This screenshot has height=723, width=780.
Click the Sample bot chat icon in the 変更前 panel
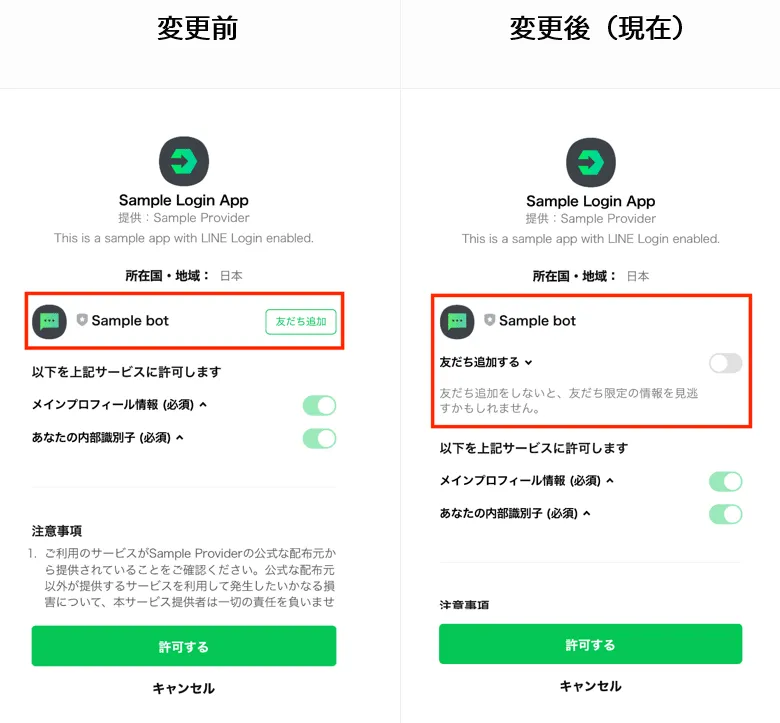click(49, 321)
